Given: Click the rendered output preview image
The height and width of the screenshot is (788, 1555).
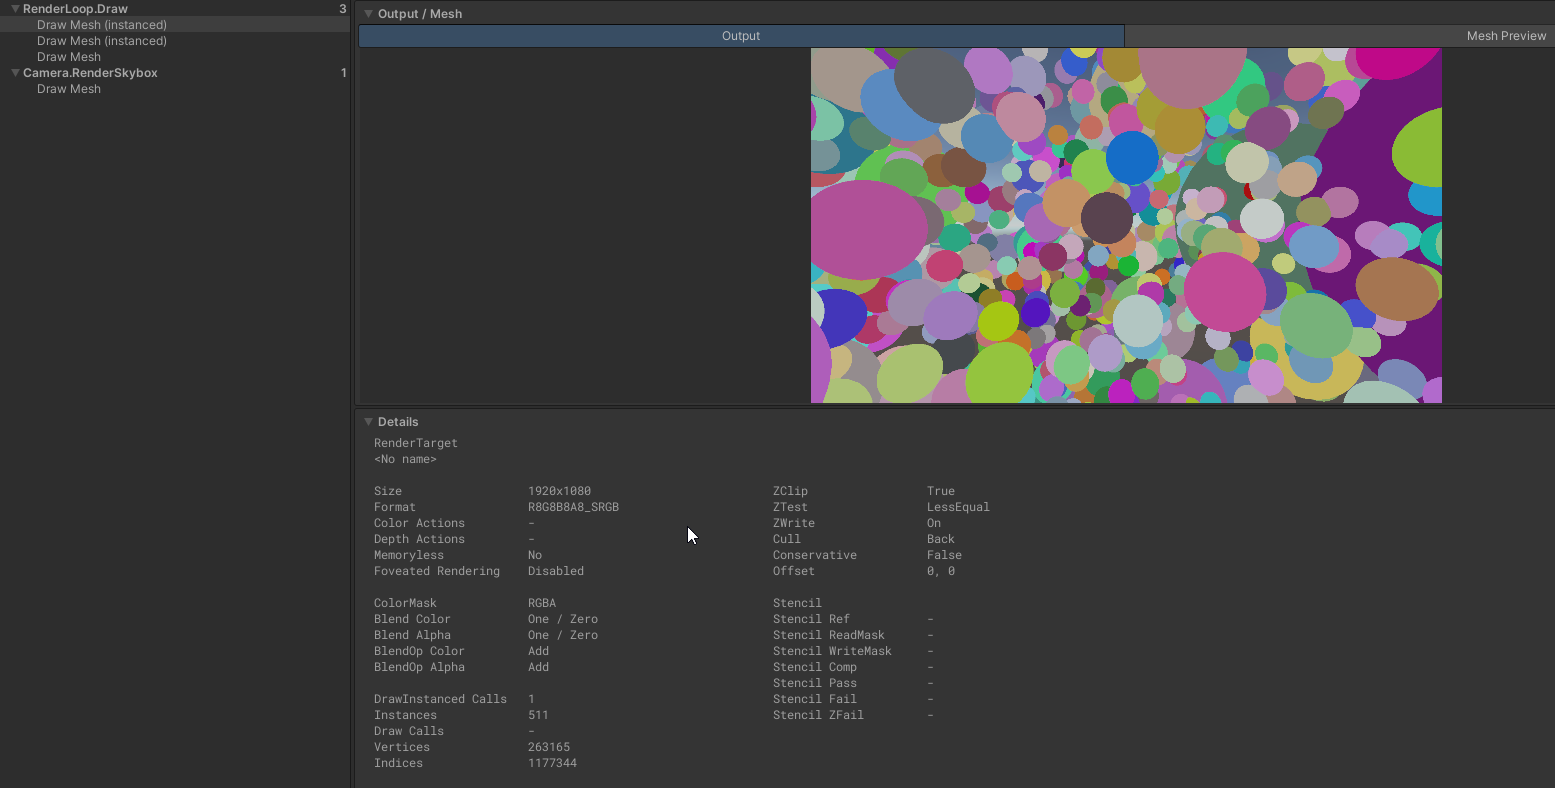Looking at the screenshot, I should [1126, 225].
